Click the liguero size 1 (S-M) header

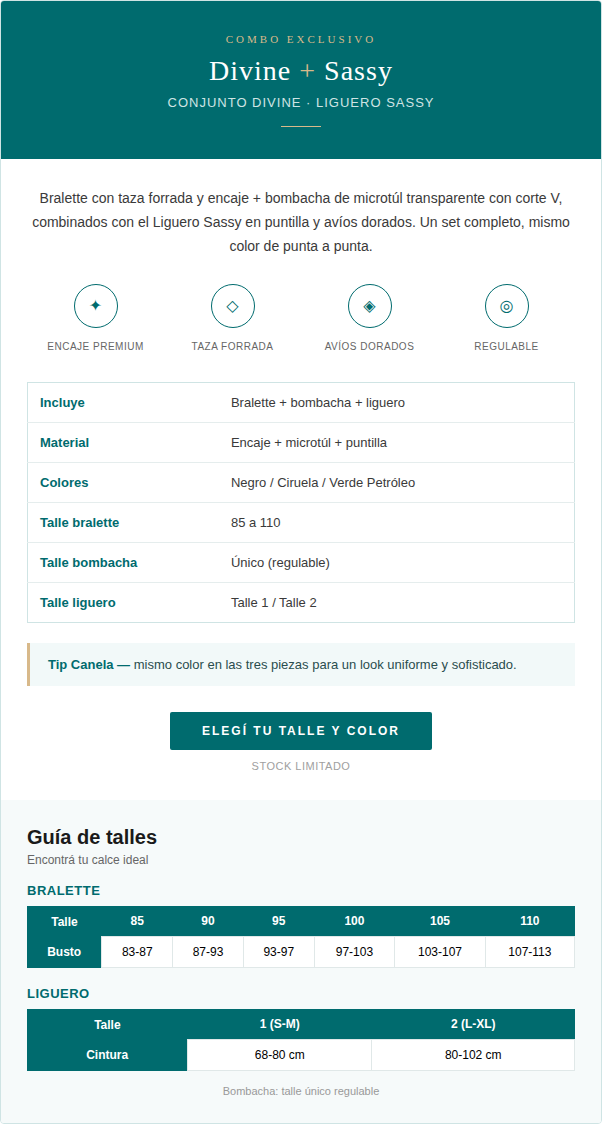279,1025
